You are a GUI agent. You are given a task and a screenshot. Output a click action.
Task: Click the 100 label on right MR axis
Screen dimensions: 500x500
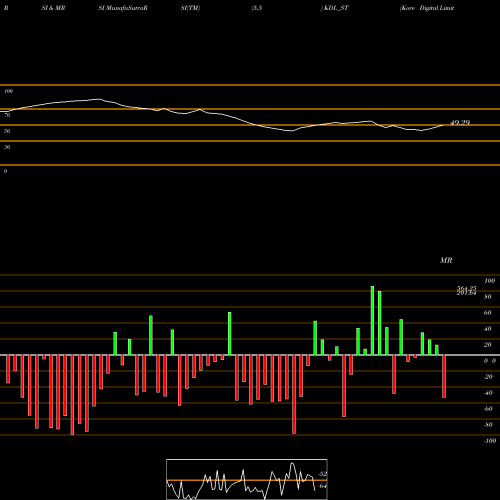tap(489, 281)
